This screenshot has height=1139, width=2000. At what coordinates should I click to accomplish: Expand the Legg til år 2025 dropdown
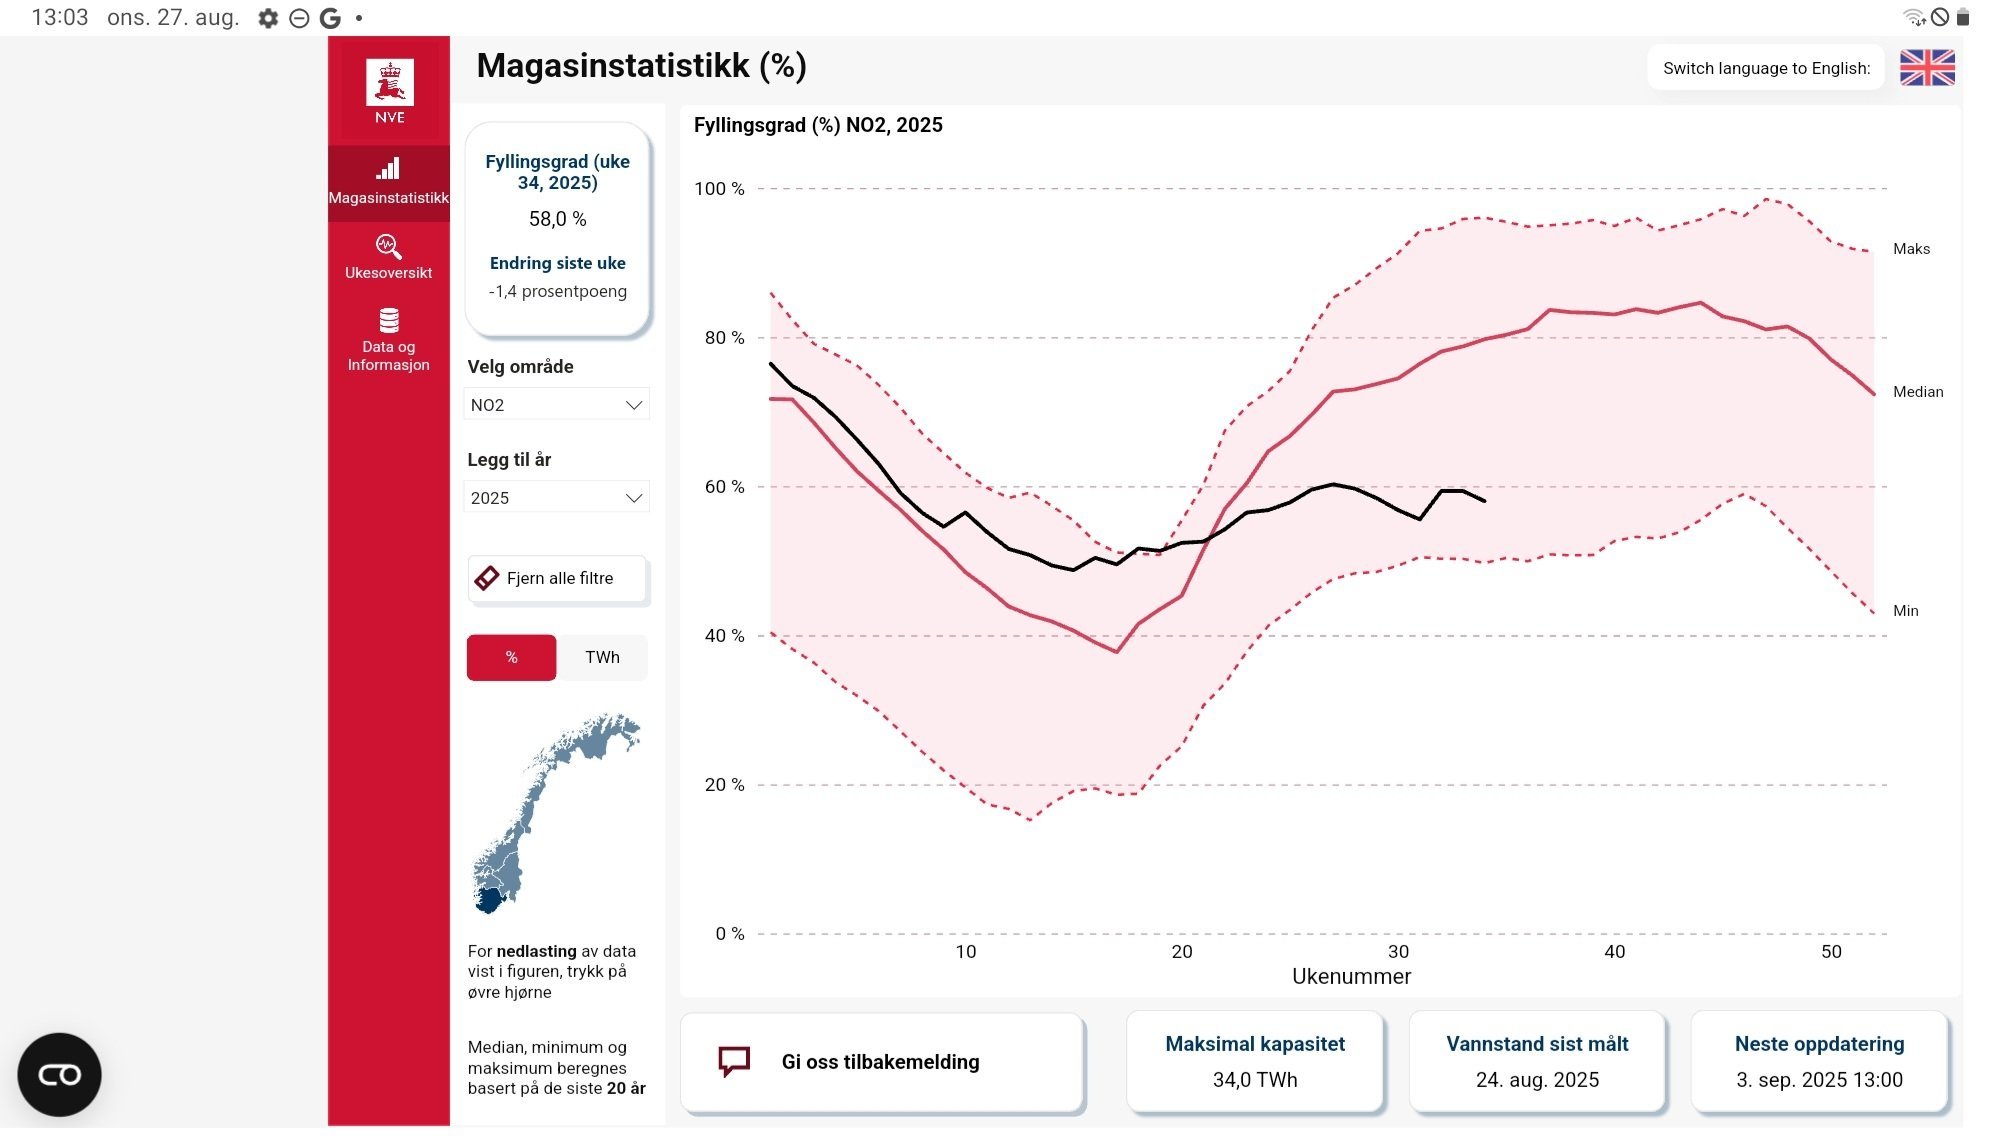(x=556, y=497)
